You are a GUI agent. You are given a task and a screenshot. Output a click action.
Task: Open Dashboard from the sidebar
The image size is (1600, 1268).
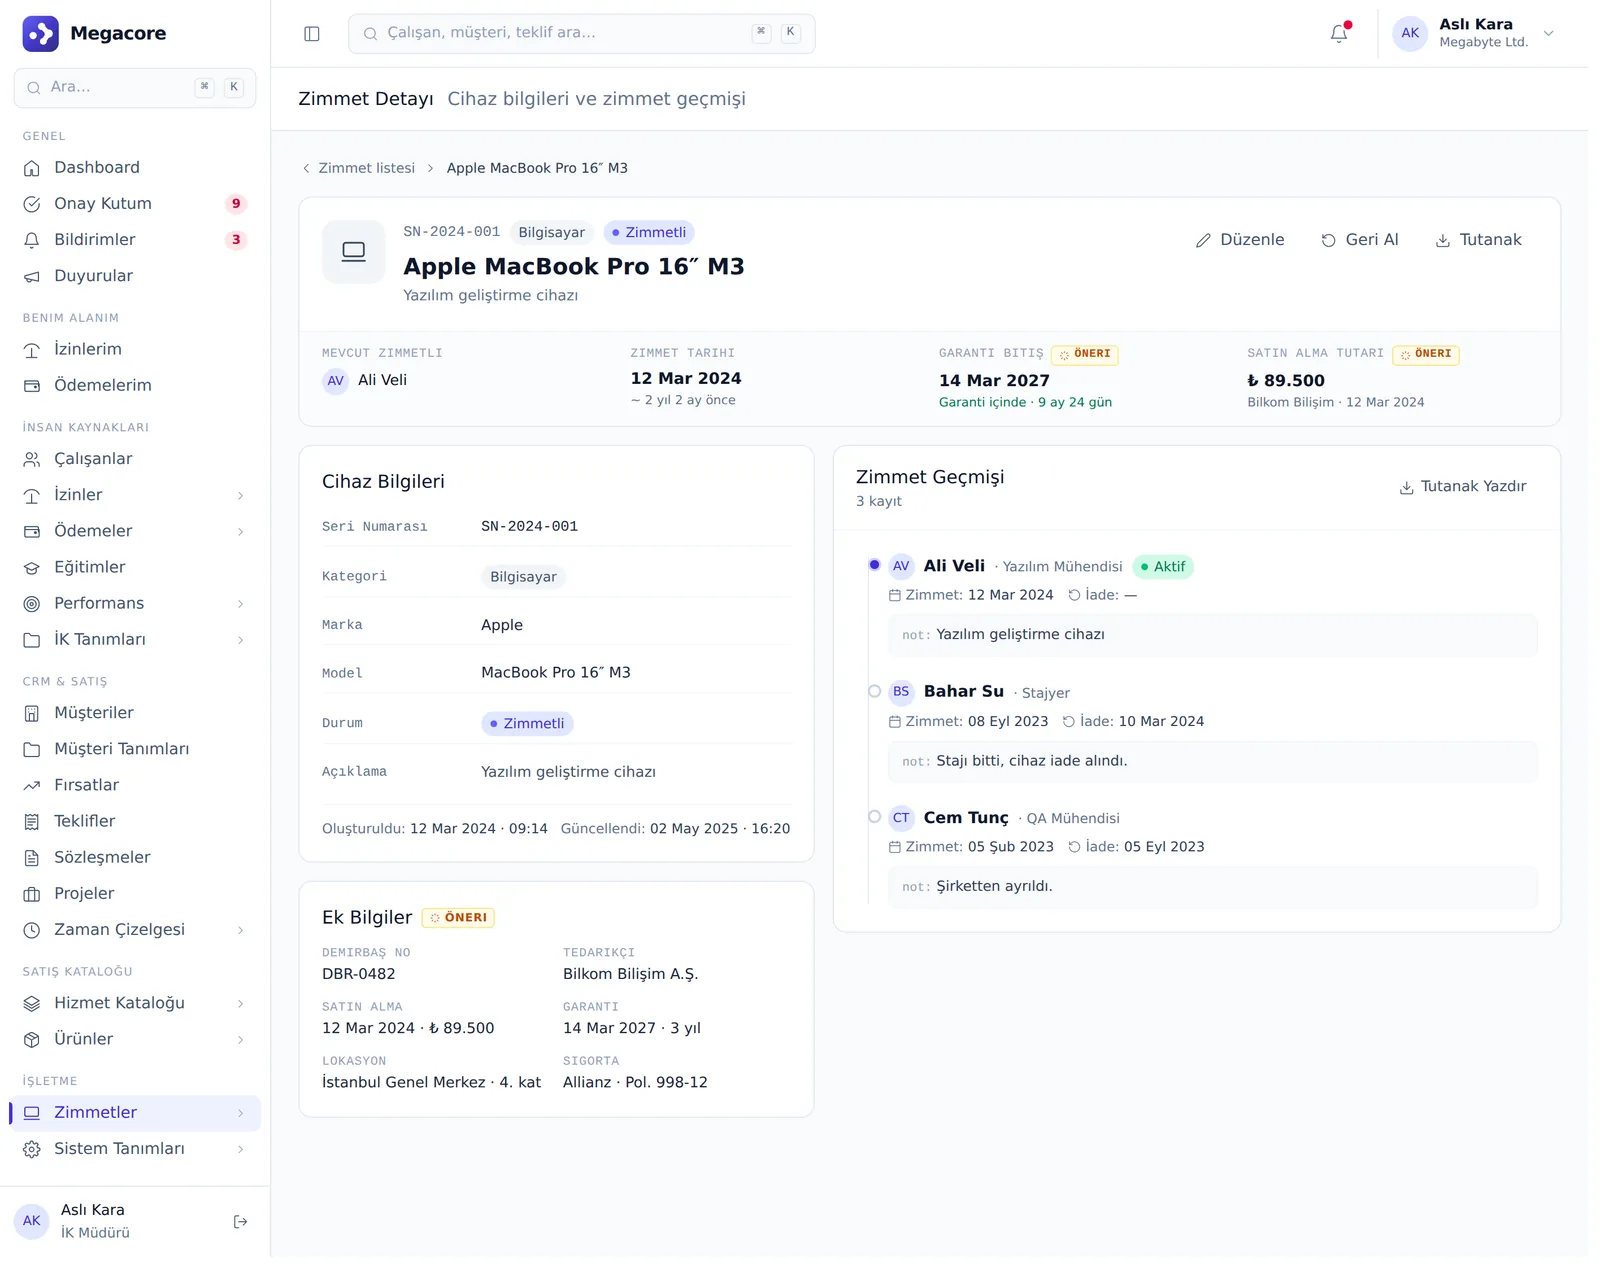[x=135, y=168]
